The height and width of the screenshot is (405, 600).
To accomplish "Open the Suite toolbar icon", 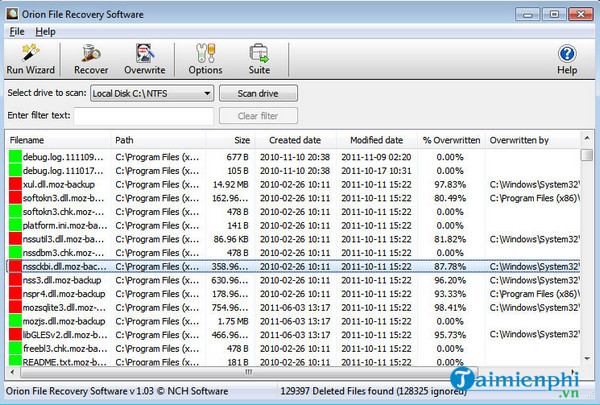I will pos(259,59).
